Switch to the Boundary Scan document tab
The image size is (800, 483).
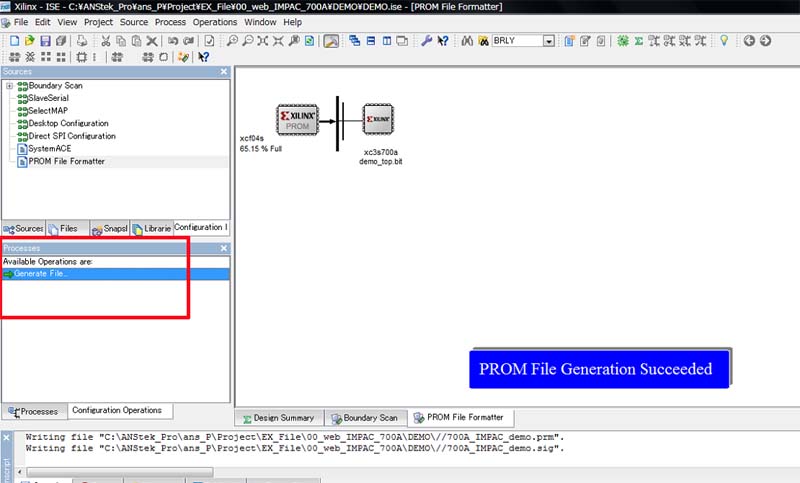coord(365,418)
